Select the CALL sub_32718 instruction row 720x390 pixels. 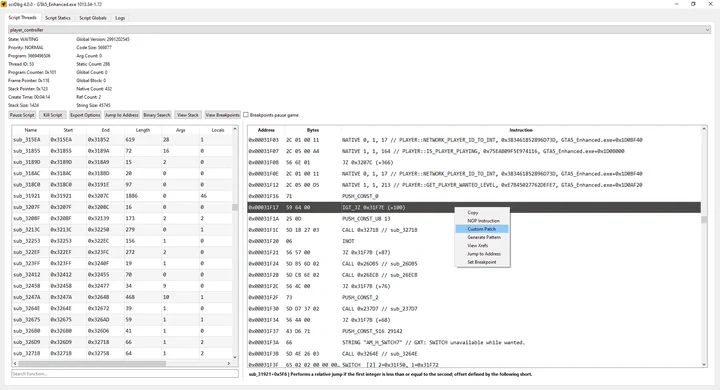[x=474, y=230]
